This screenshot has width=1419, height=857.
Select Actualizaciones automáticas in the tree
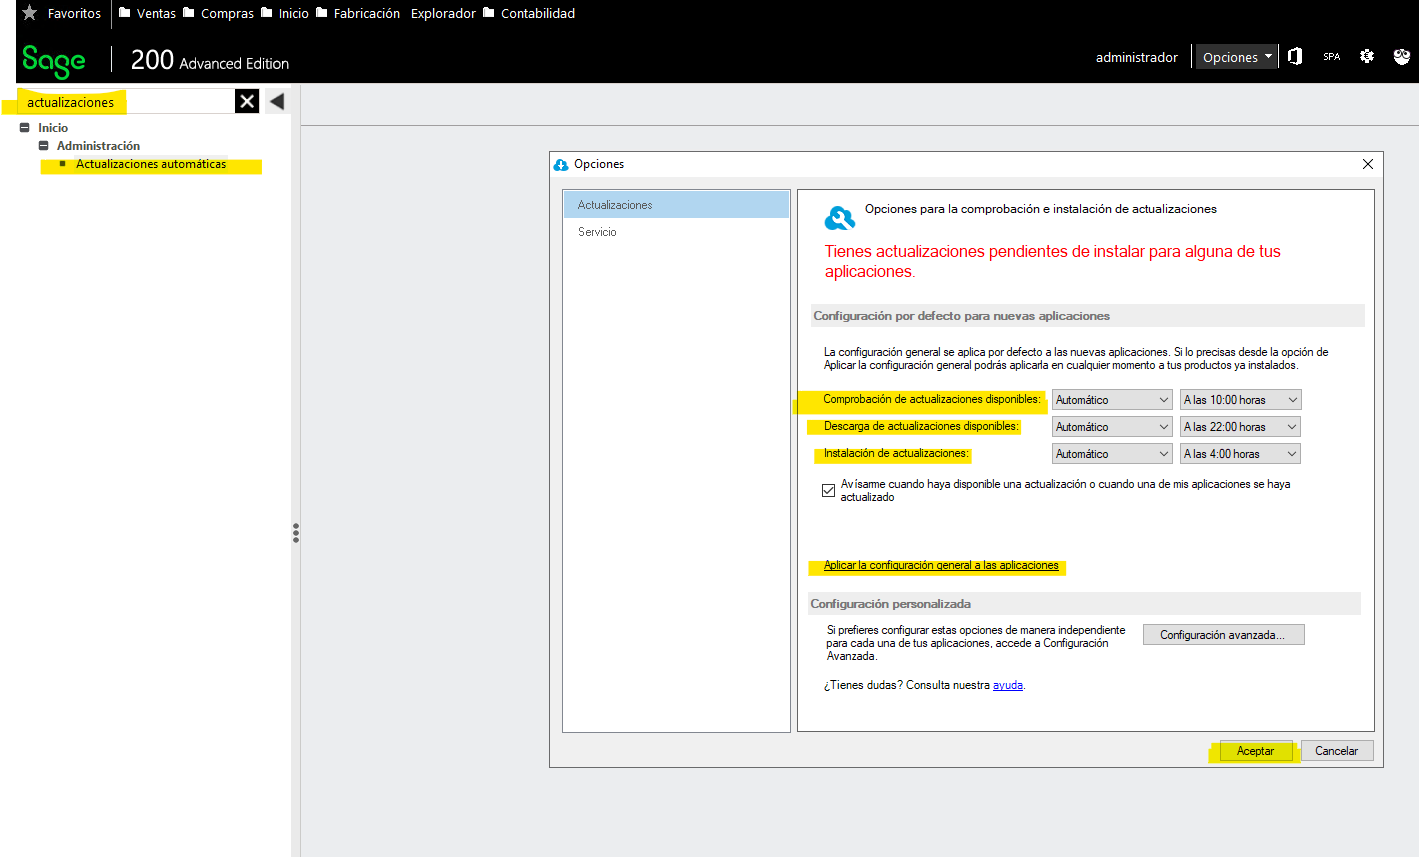tap(151, 164)
